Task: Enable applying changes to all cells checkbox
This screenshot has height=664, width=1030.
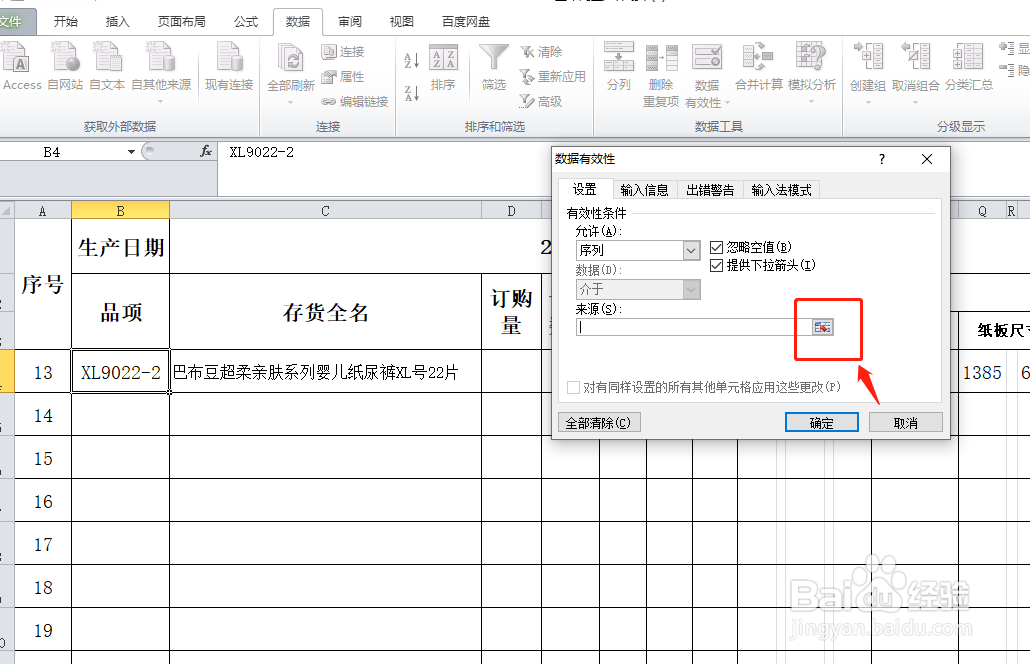Action: click(575, 387)
